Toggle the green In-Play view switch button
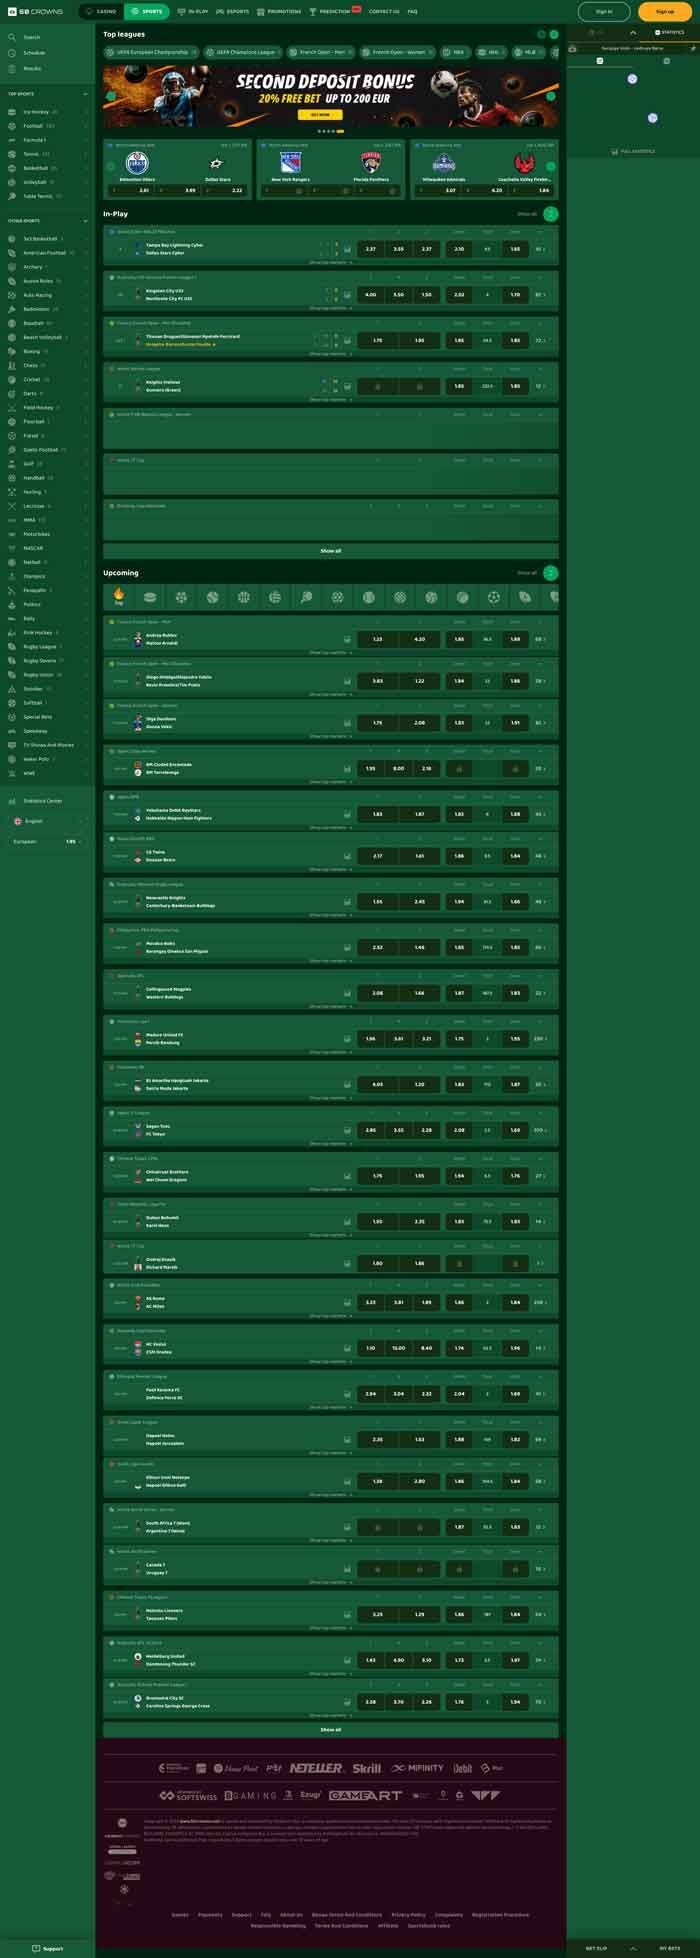The height and width of the screenshot is (1958, 700). coord(550,214)
